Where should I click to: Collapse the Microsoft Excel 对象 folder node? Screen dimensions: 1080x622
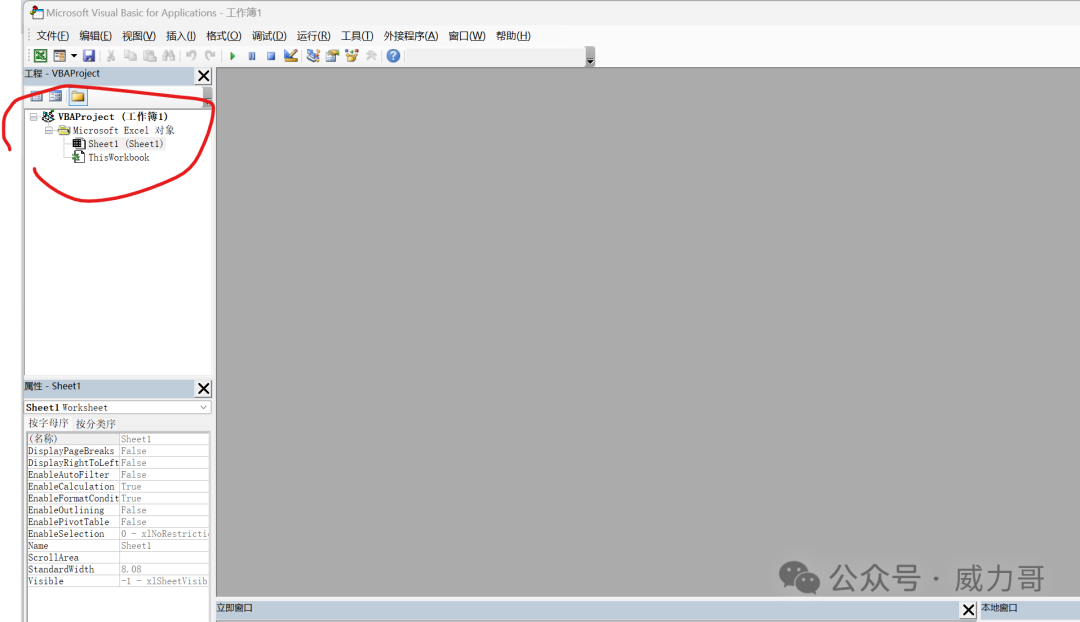(48, 130)
